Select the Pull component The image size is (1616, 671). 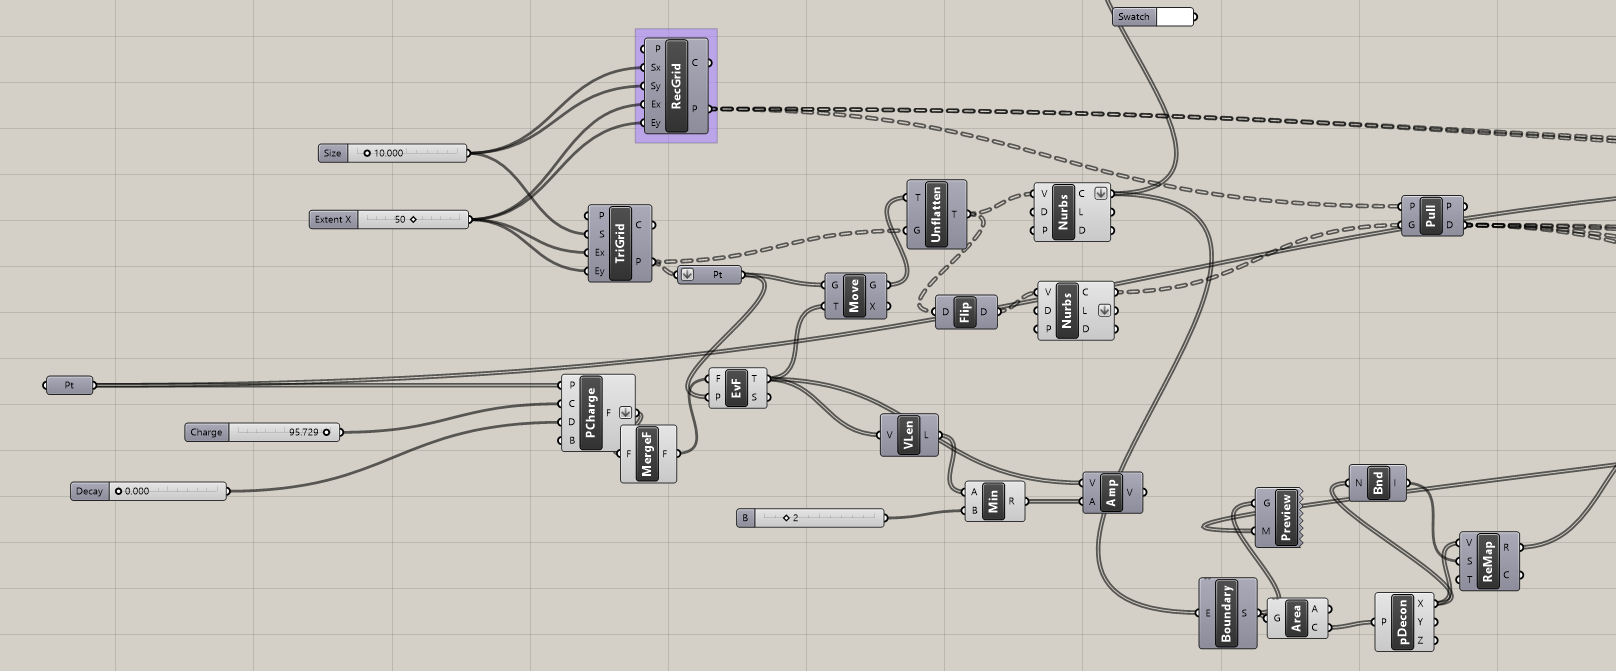click(1431, 216)
